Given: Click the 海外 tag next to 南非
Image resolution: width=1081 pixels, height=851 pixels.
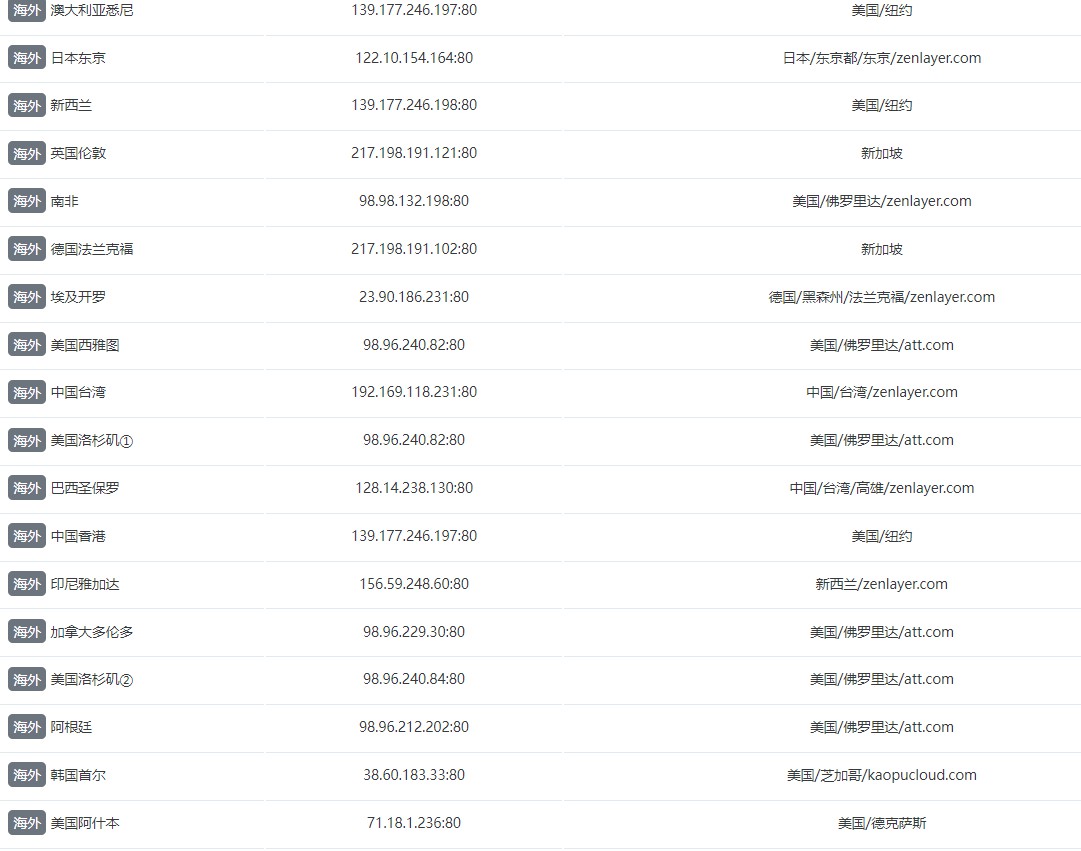Looking at the screenshot, I should pos(27,201).
